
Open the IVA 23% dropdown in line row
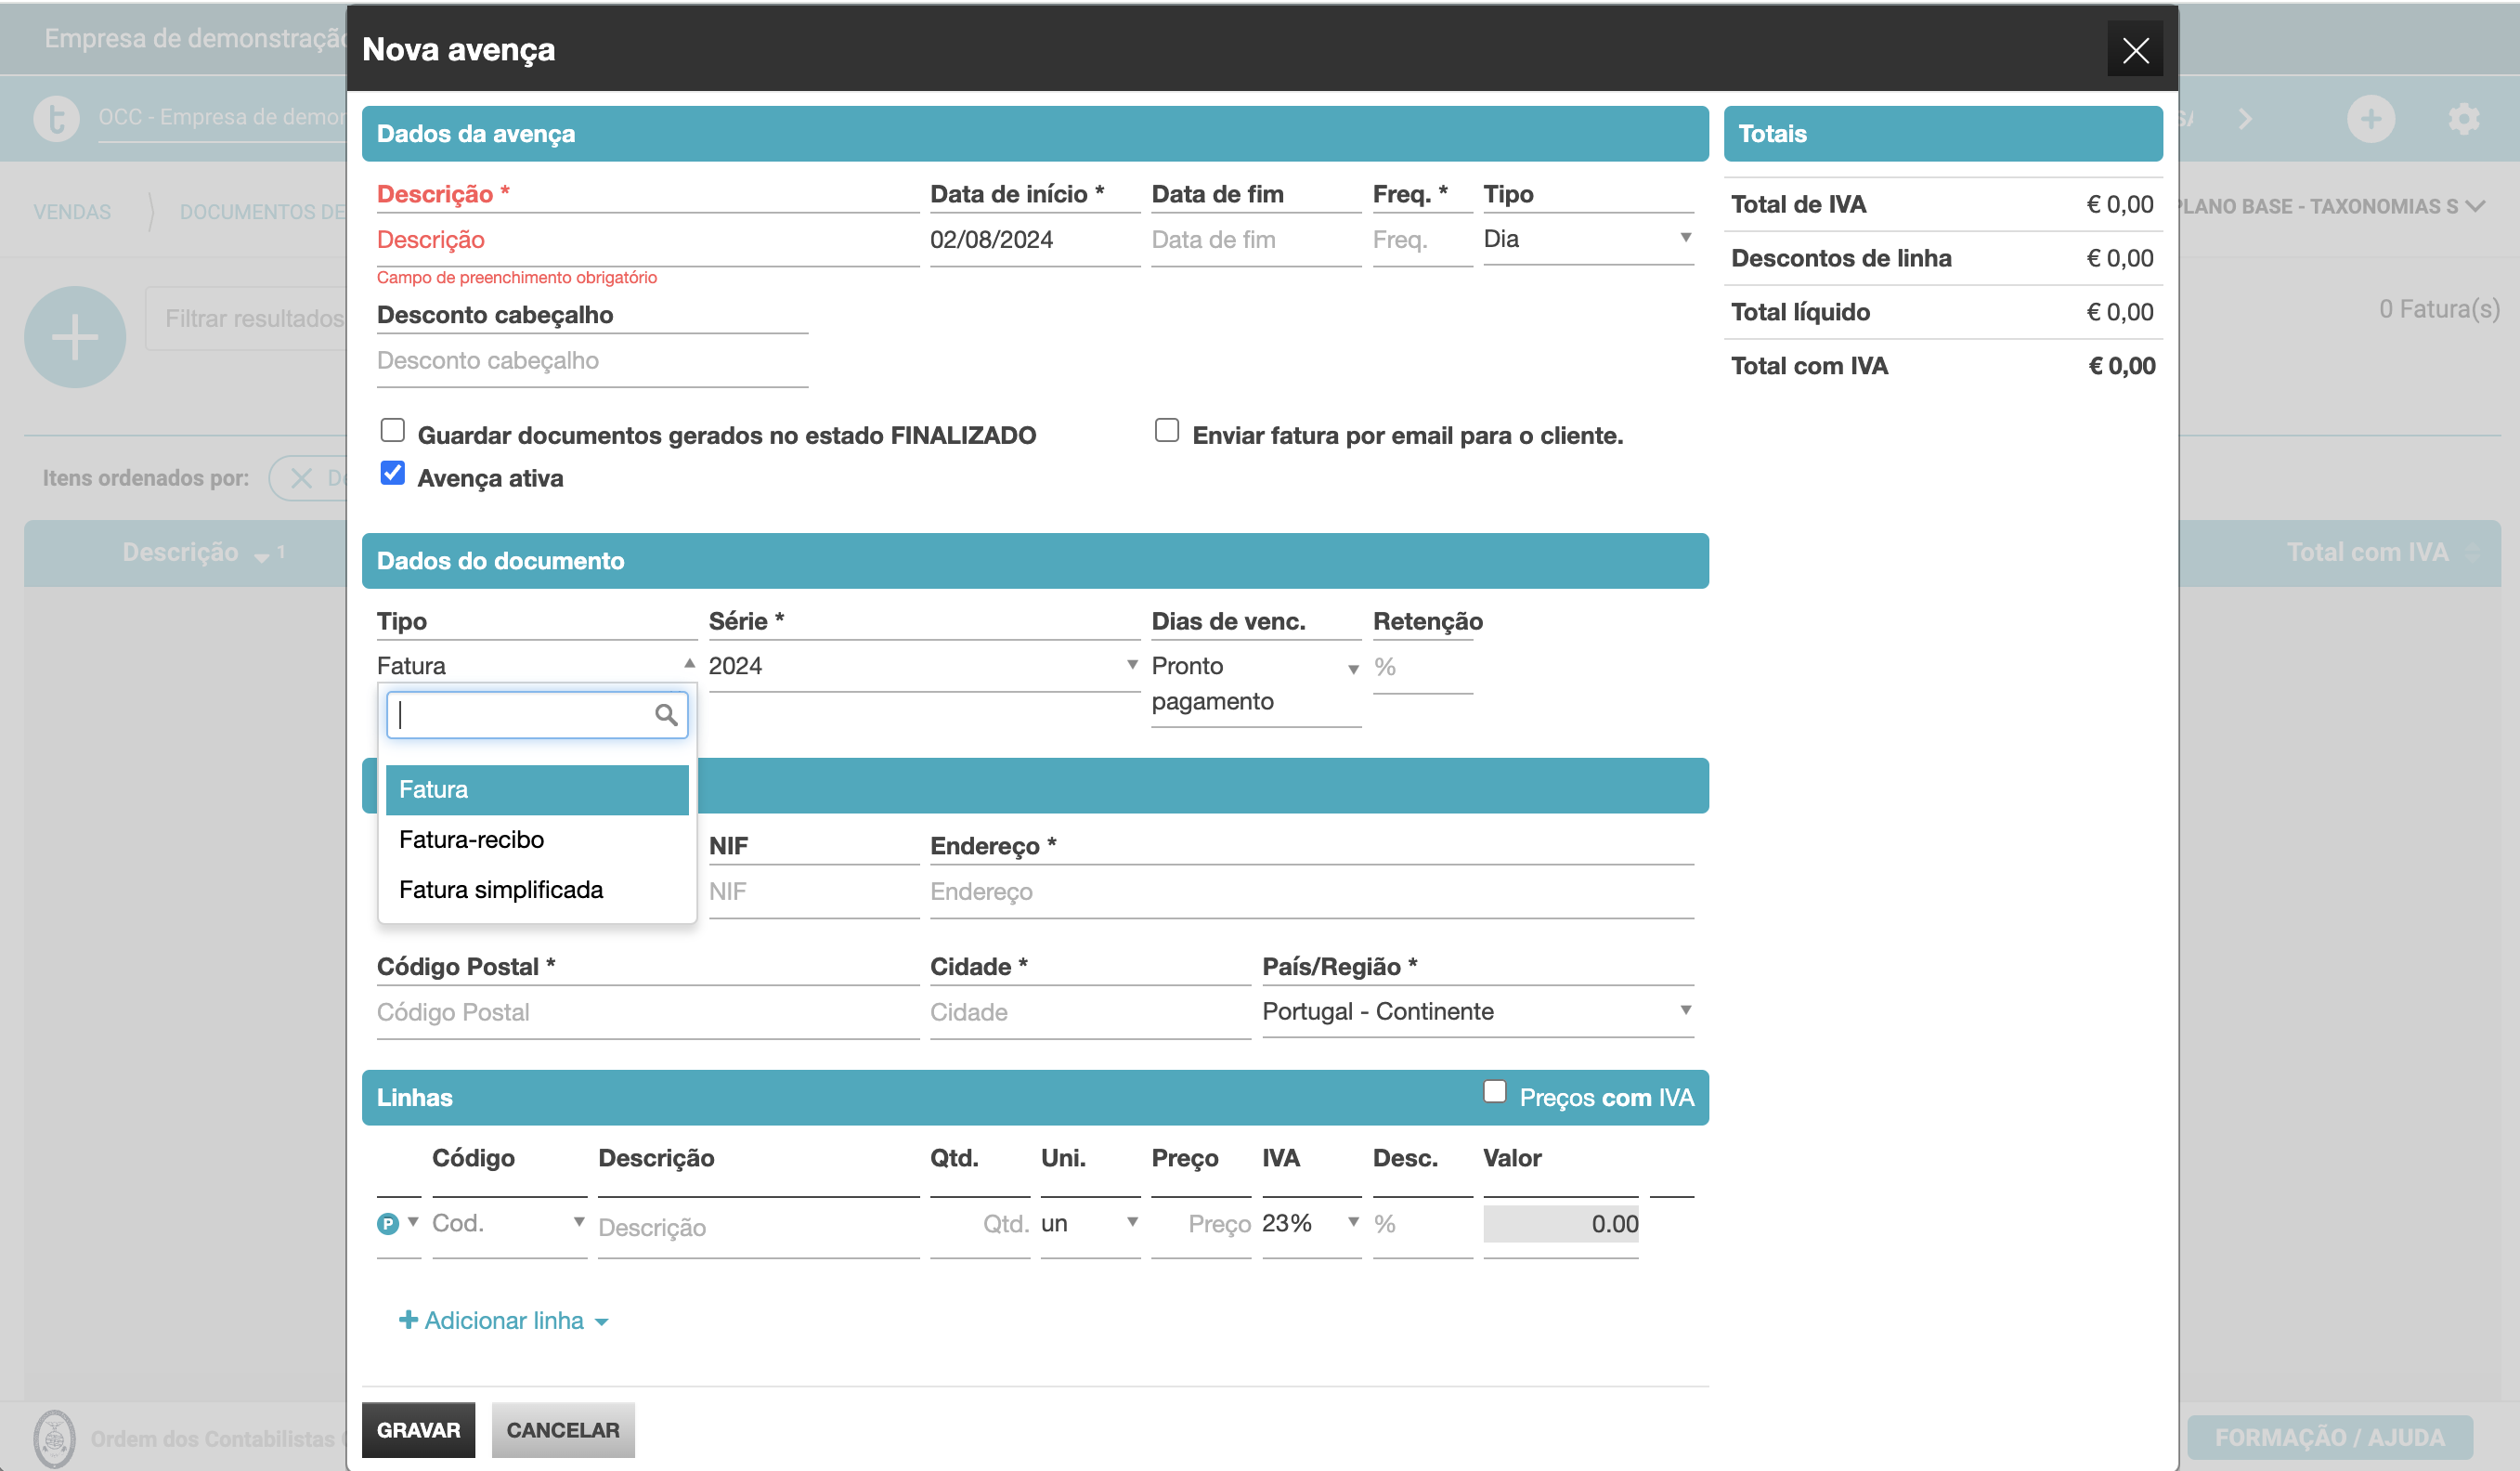(1310, 1223)
